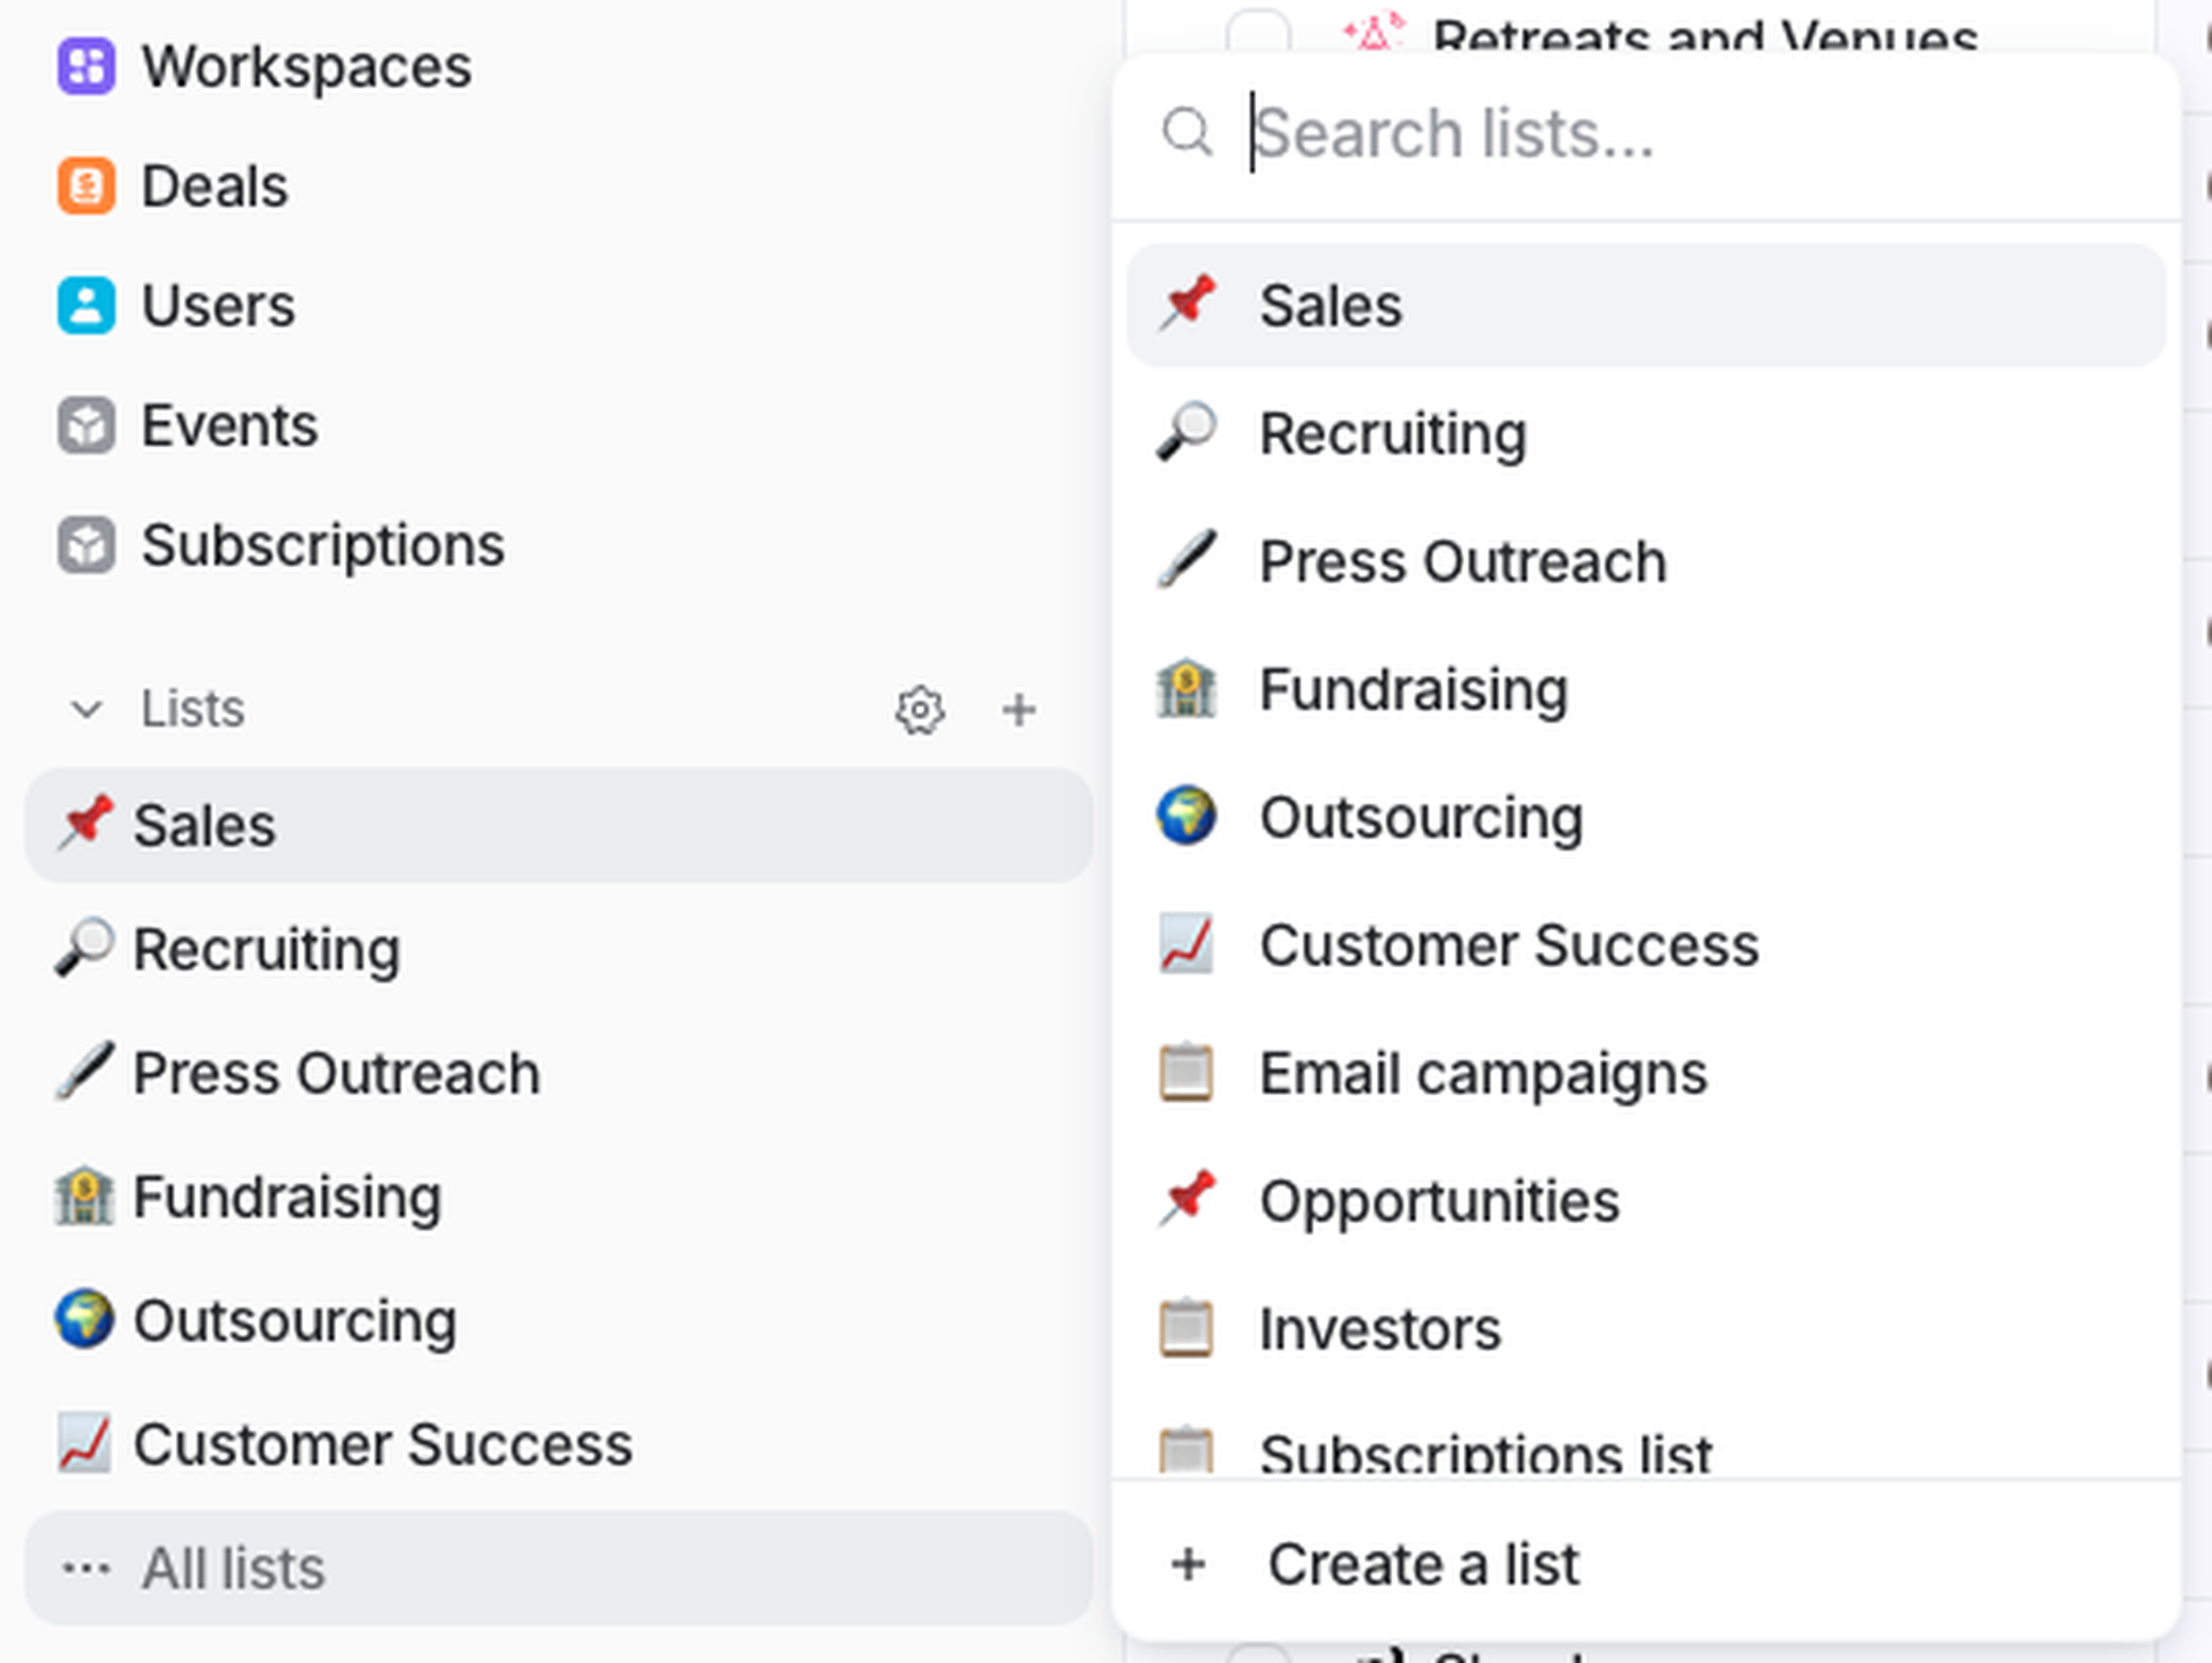Open Press Outreach list in sidebar
Image resolution: width=2212 pixels, height=1663 pixels.
tap(336, 1073)
